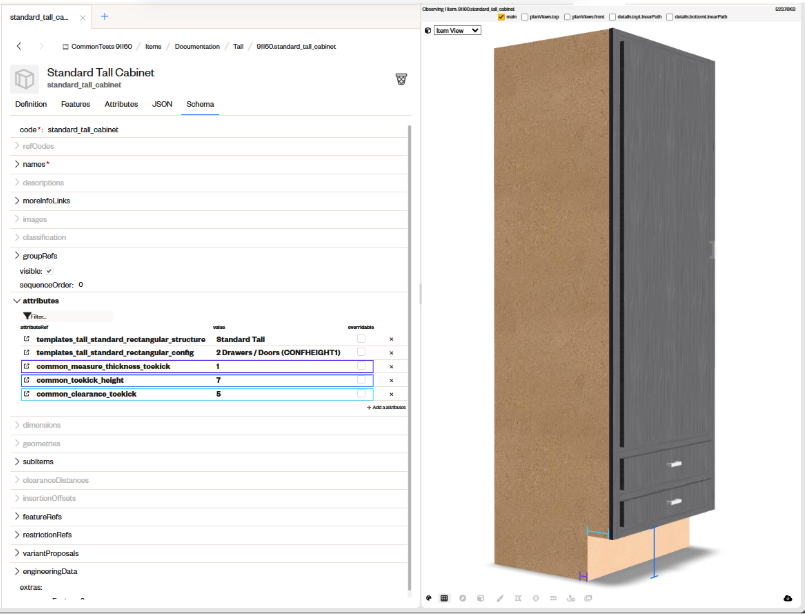The width and height of the screenshot is (805, 614).
Task: Open templates_tall_standard_rectangular_structure external link icon
Action: [27, 339]
